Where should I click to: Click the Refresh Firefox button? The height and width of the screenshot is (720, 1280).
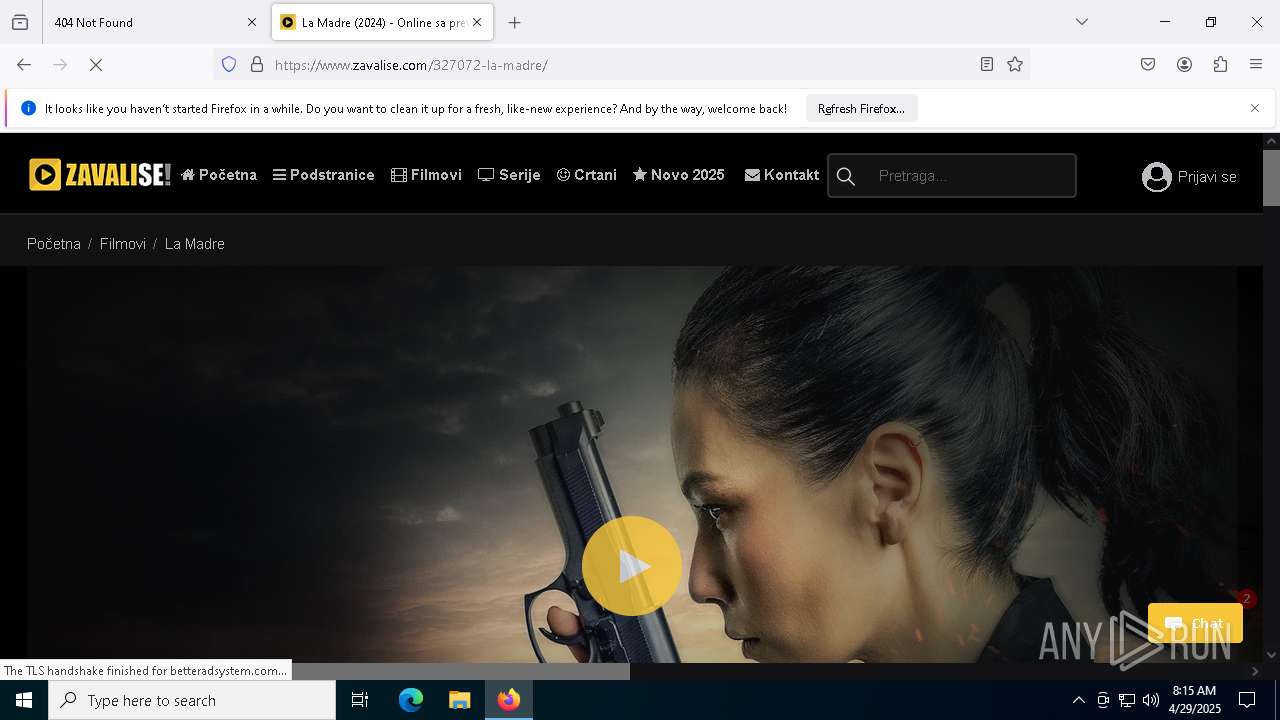click(861, 108)
